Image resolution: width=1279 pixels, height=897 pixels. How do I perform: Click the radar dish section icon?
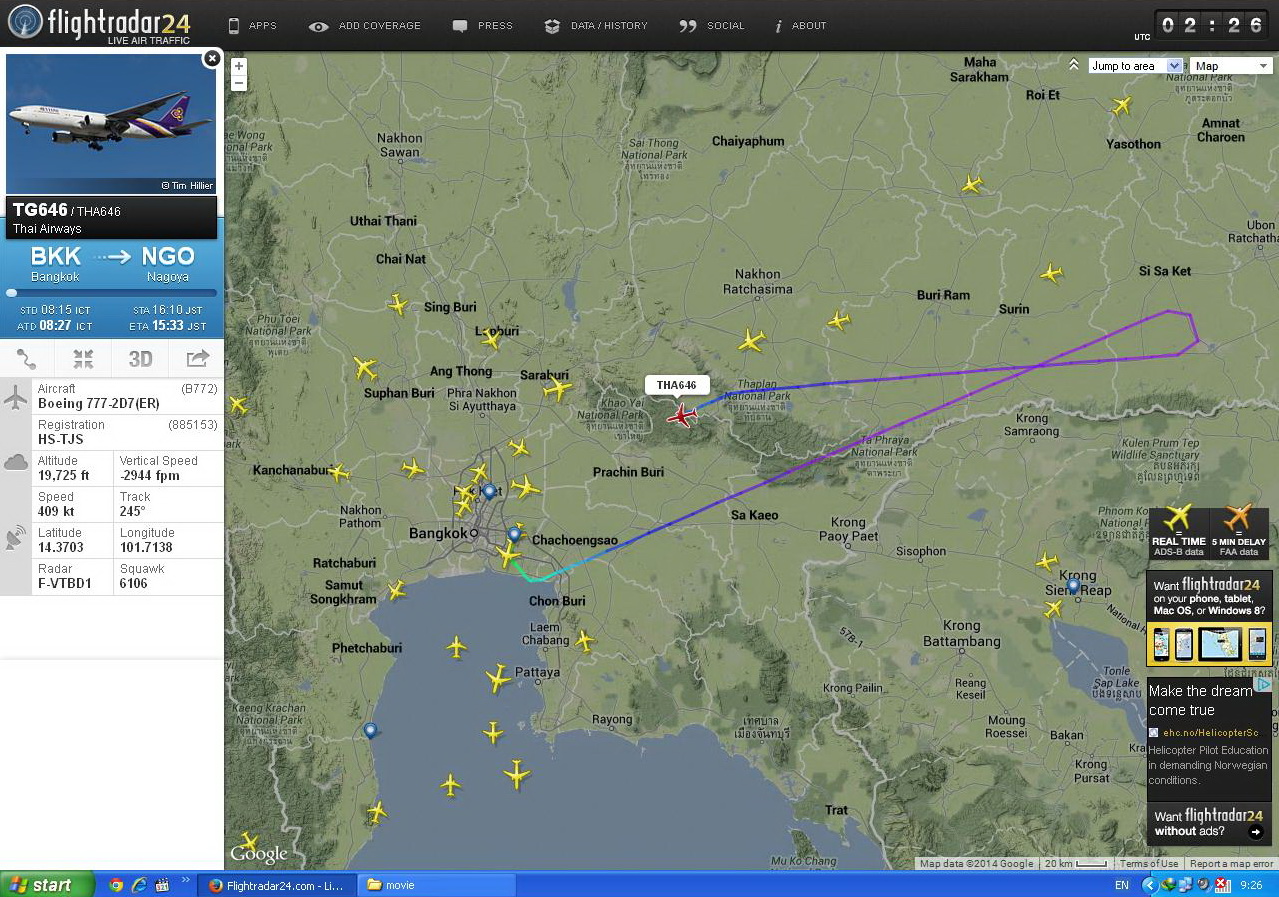15,538
